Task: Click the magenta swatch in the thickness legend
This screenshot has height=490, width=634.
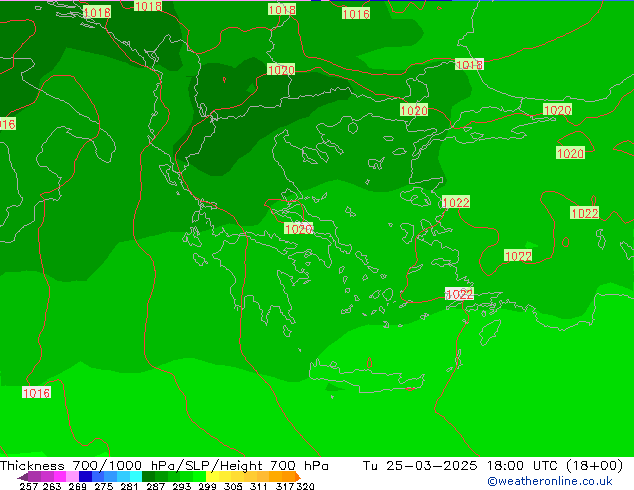Action: (x=60, y=476)
